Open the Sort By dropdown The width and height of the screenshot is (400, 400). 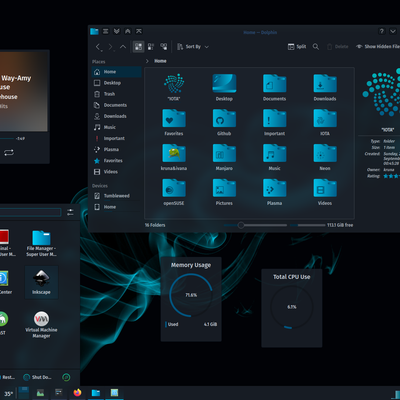coord(193,47)
